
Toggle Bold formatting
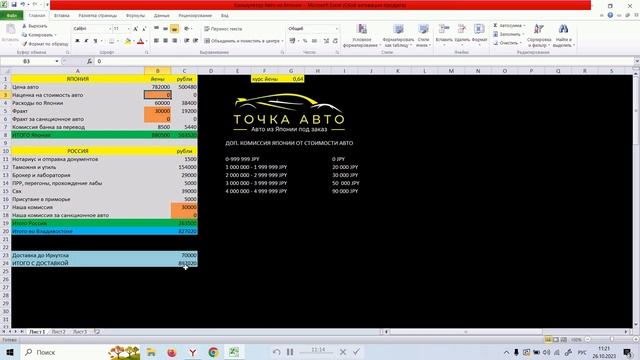(x=77, y=41)
